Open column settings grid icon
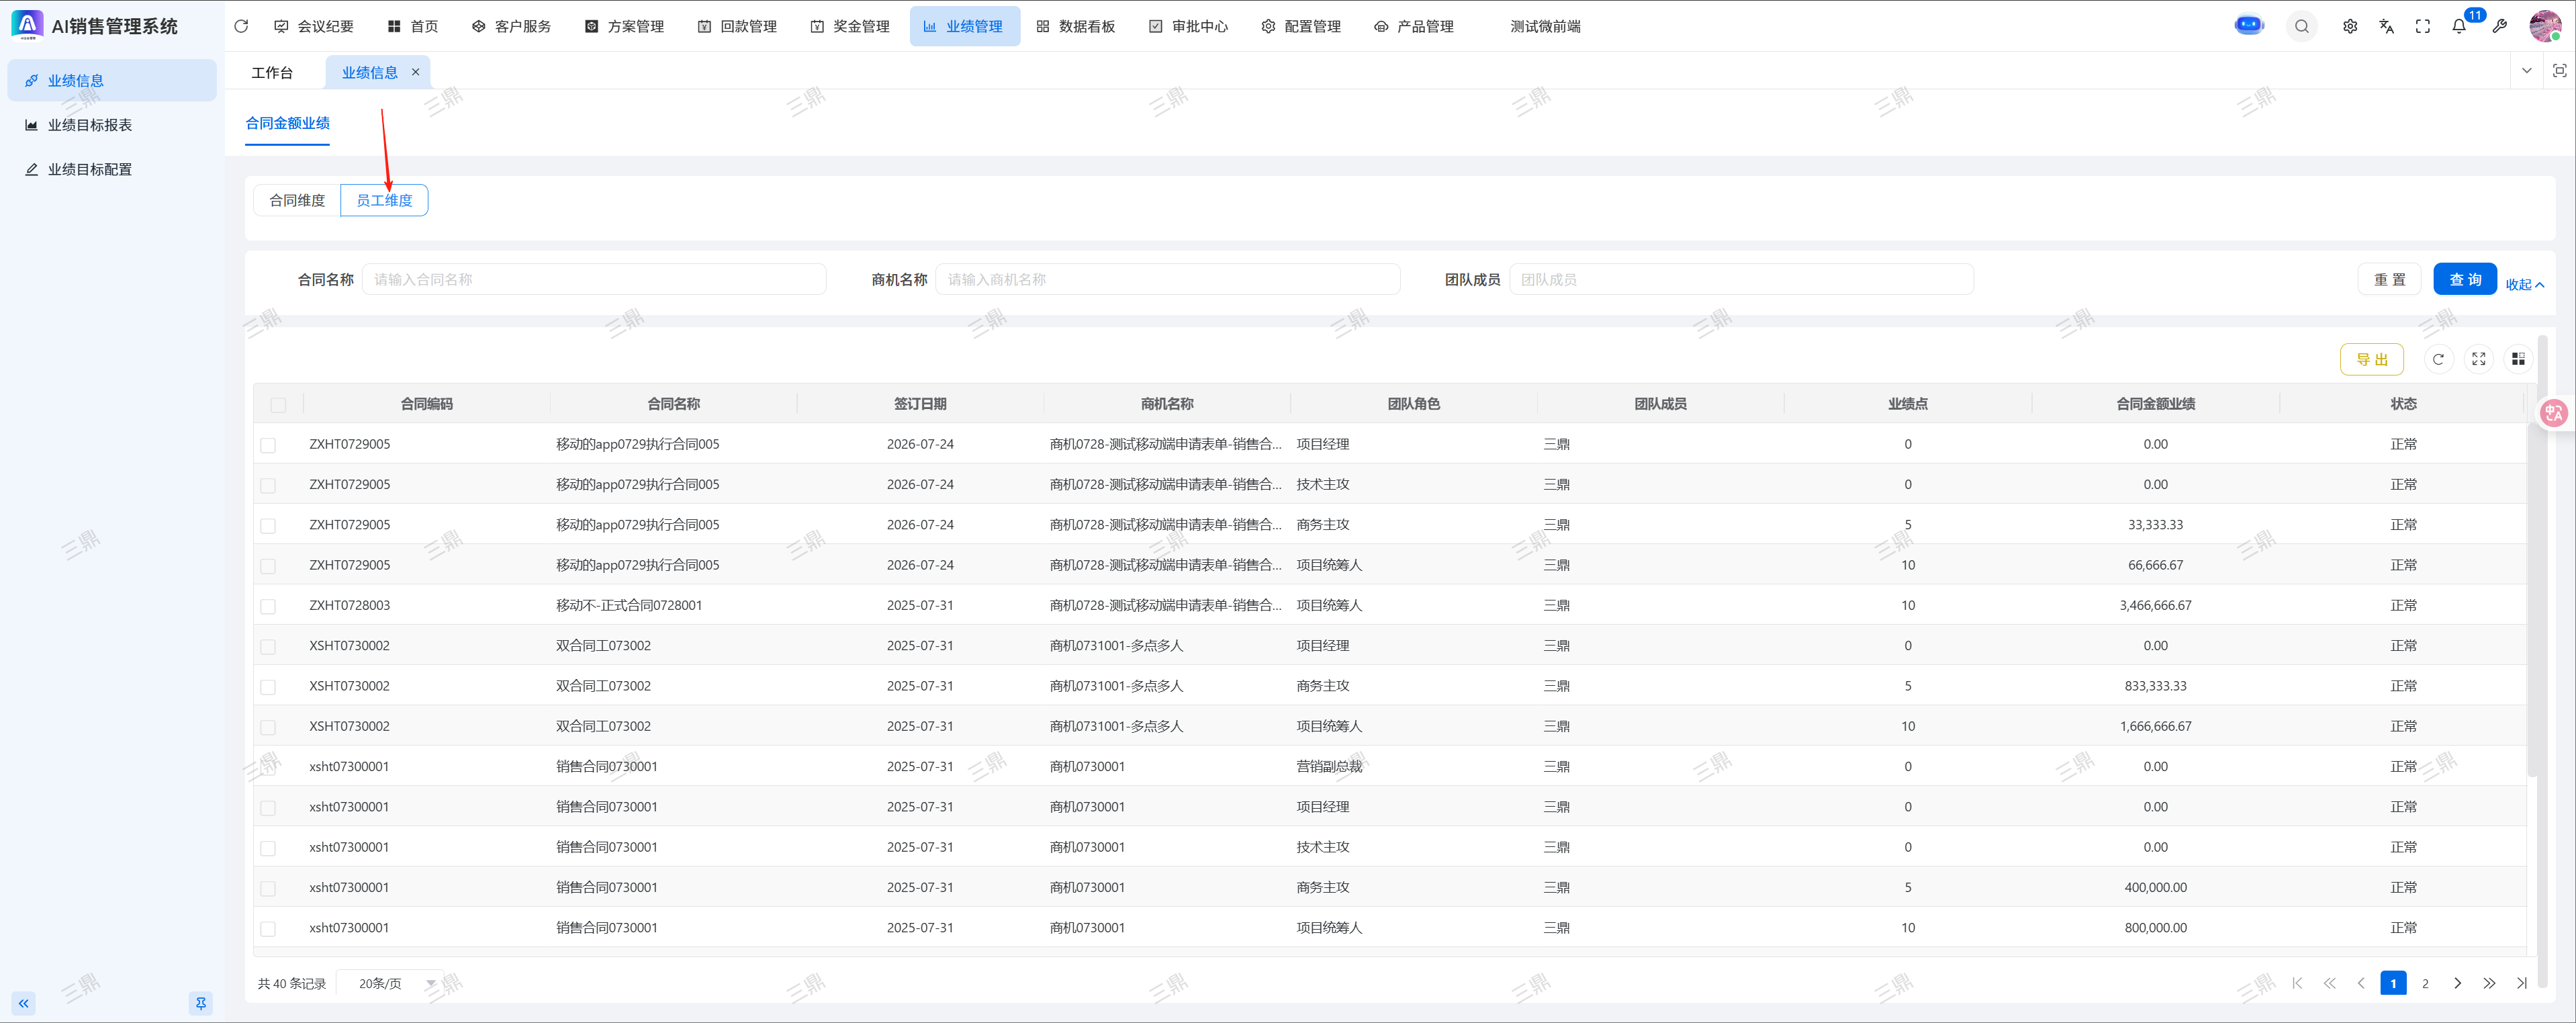Screen dimensions: 2576x1023 click(x=2518, y=359)
